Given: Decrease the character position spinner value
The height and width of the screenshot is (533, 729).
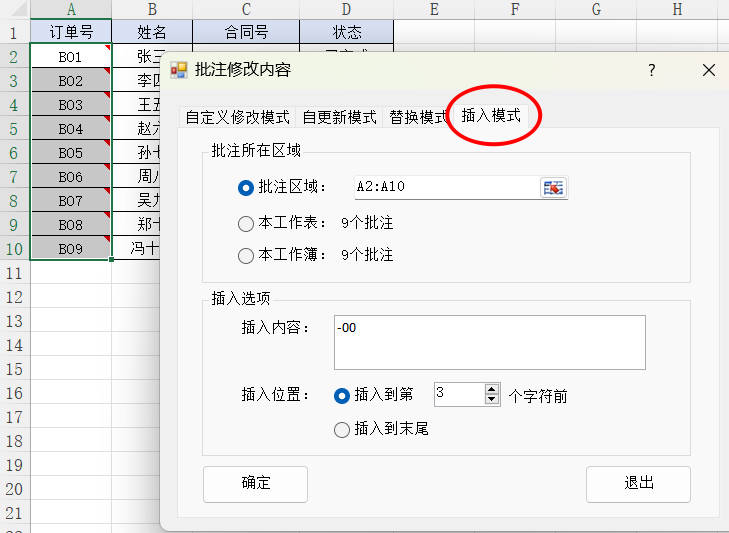Looking at the screenshot, I should [491, 400].
